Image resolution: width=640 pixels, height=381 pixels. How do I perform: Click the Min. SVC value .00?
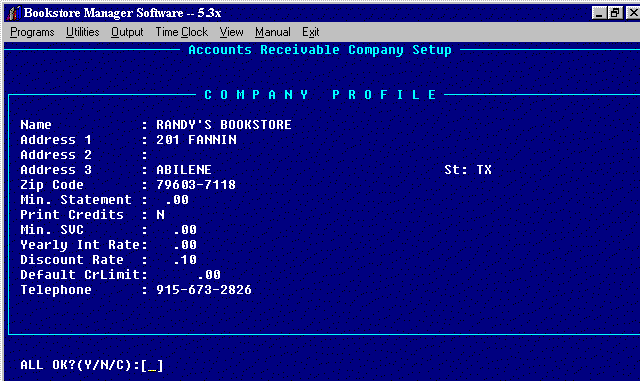(185, 229)
